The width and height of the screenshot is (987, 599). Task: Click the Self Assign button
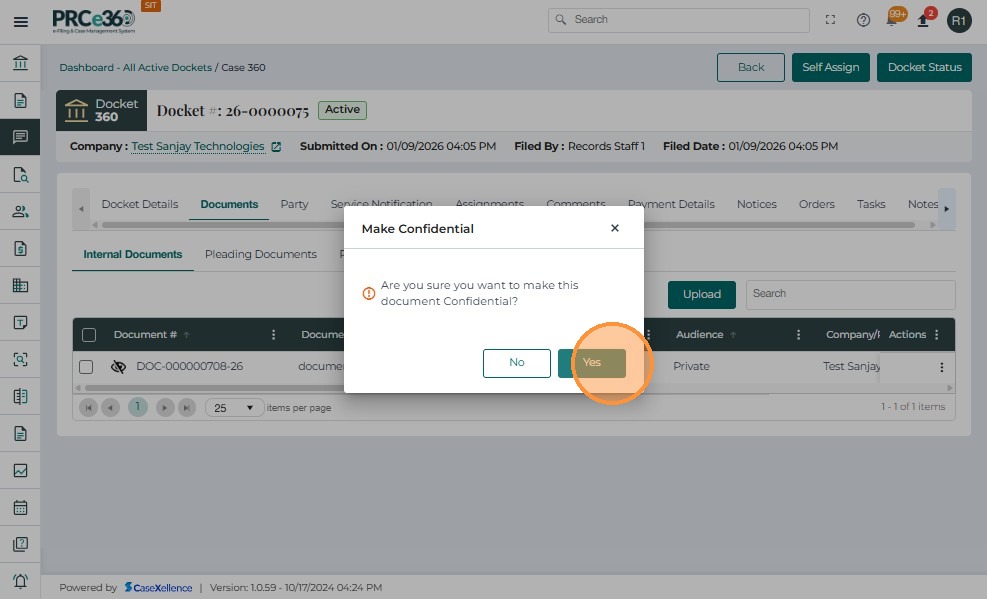[830, 67]
